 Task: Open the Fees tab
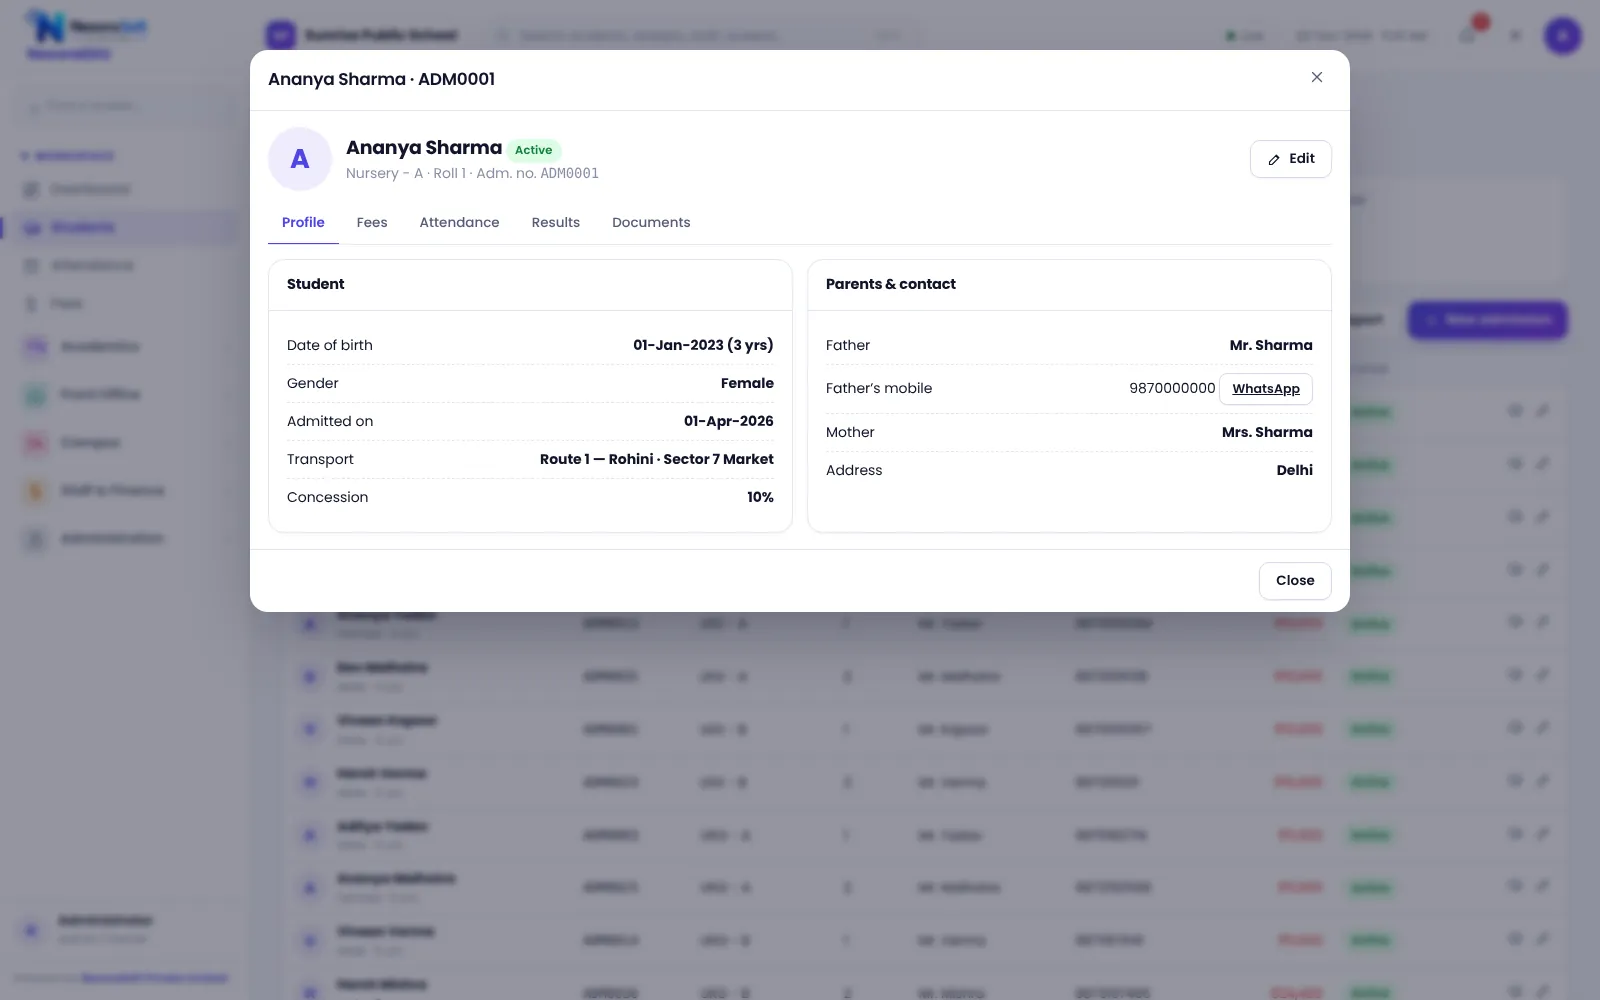tap(372, 222)
